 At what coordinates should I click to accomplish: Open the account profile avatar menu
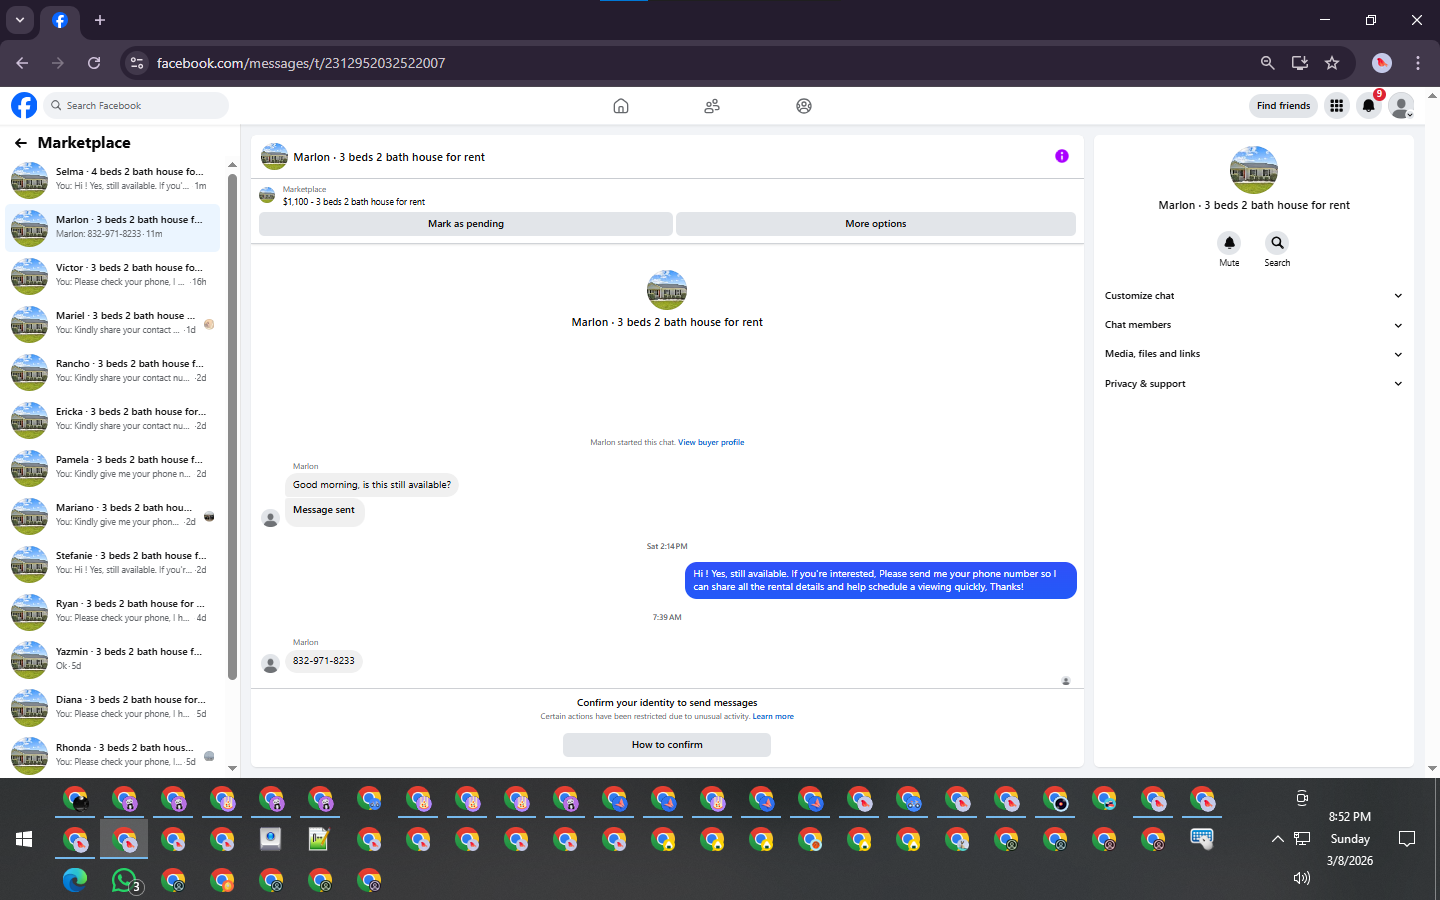point(1402,105)
